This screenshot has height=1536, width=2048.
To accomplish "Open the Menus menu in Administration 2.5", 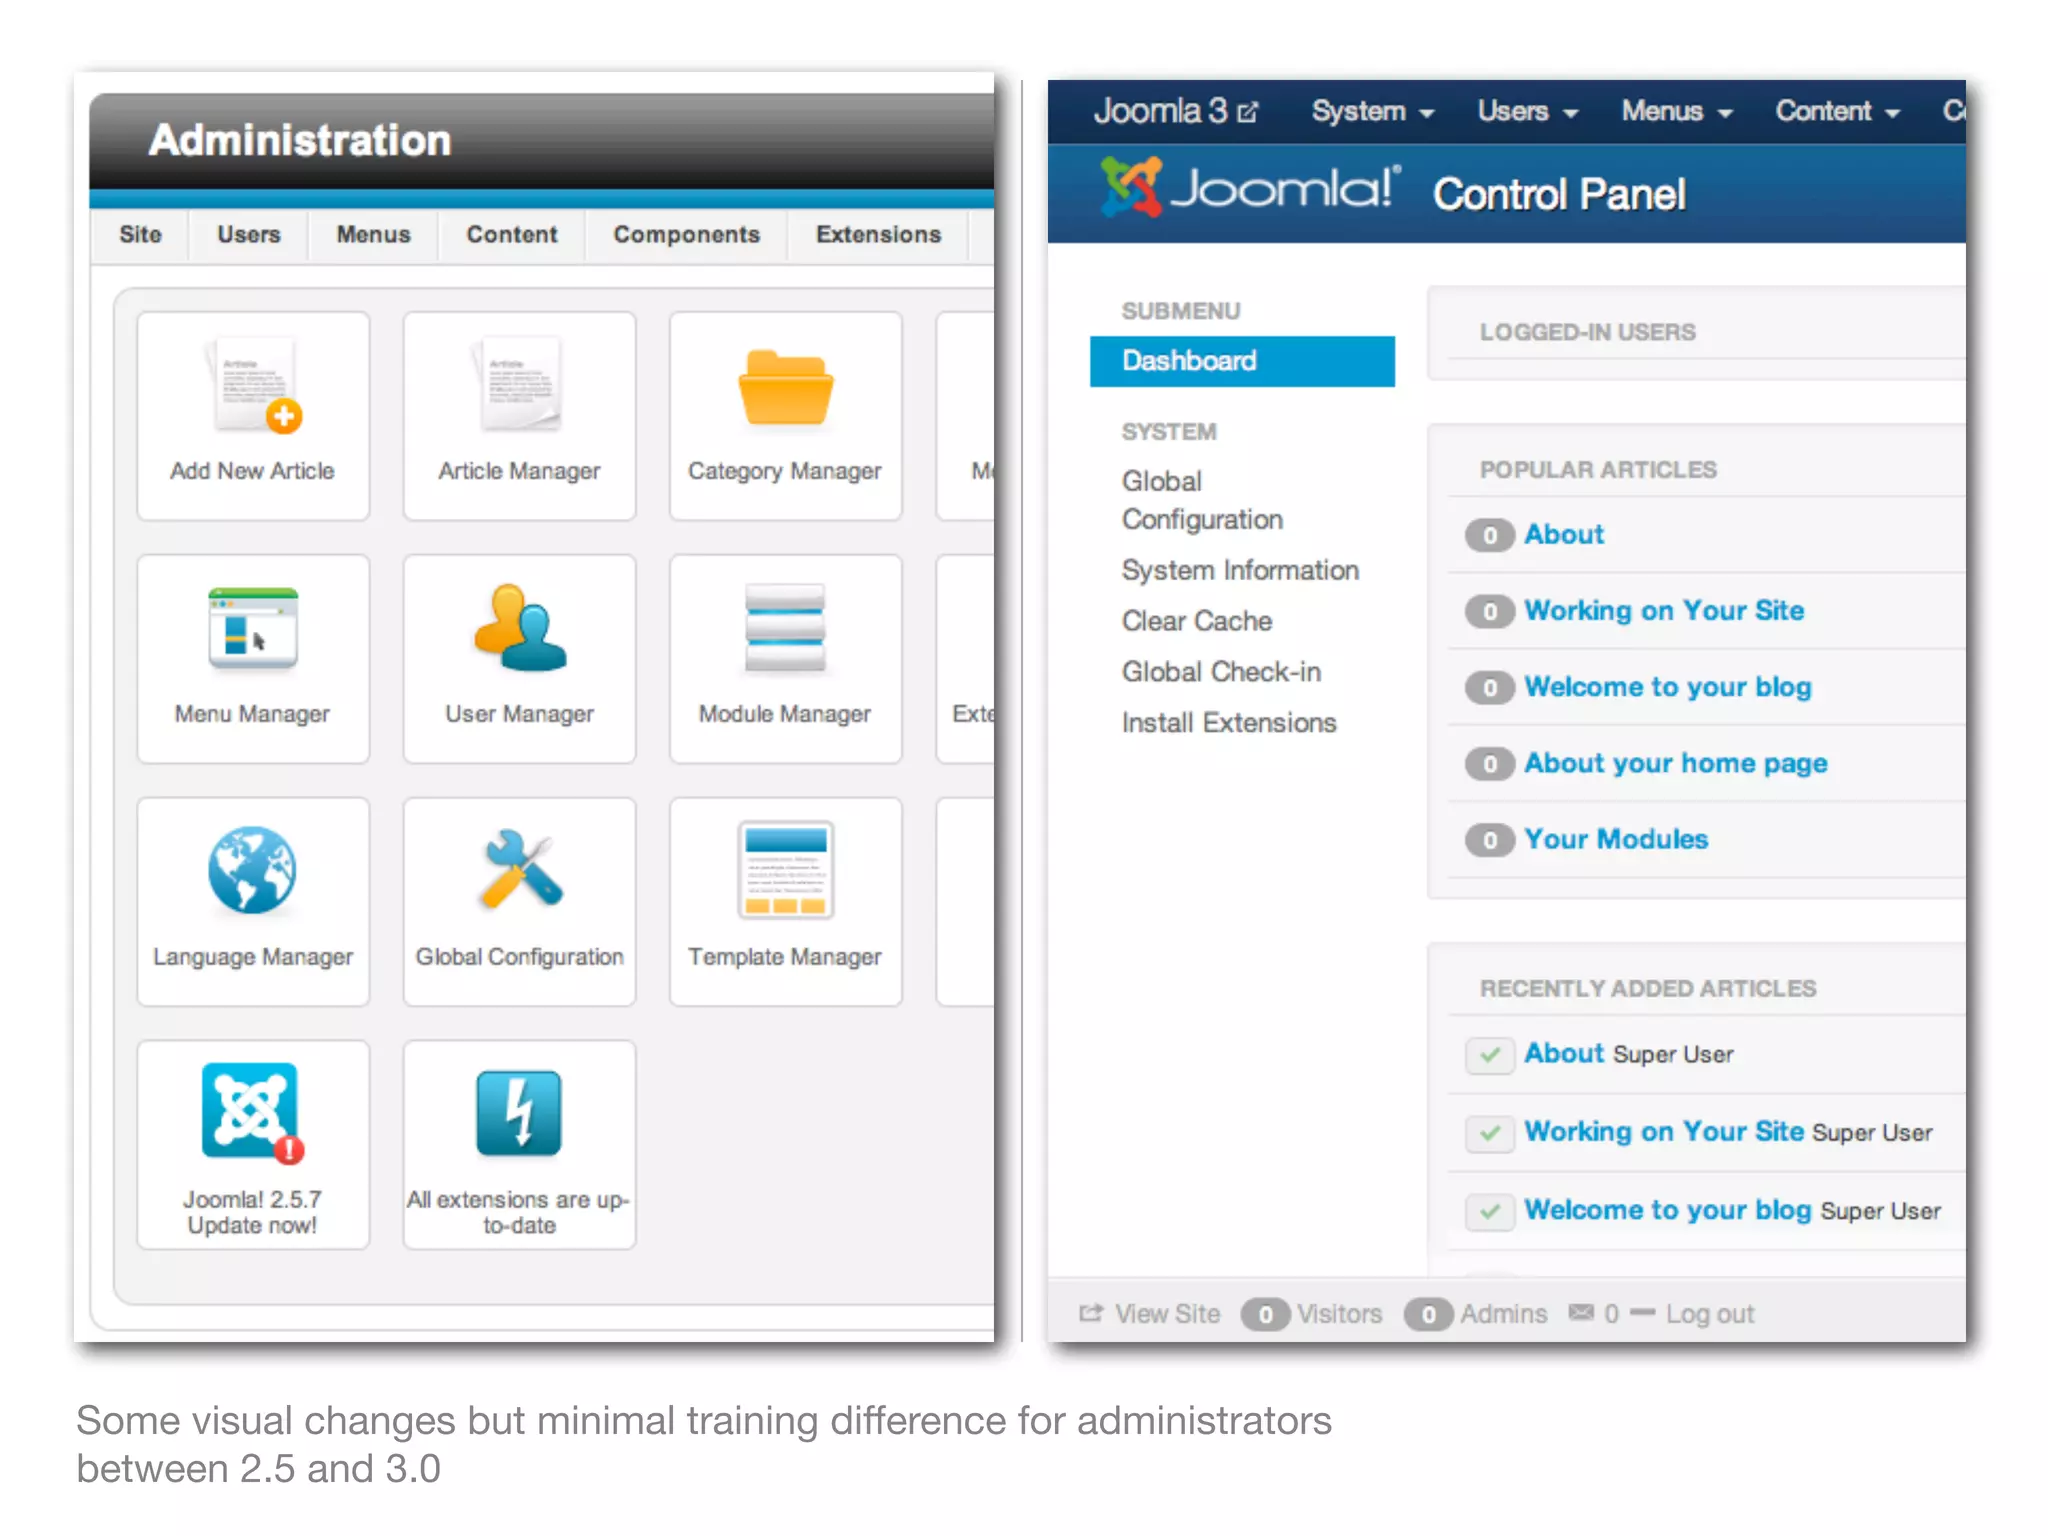I will pyautogui.click(x=373, y=235).
